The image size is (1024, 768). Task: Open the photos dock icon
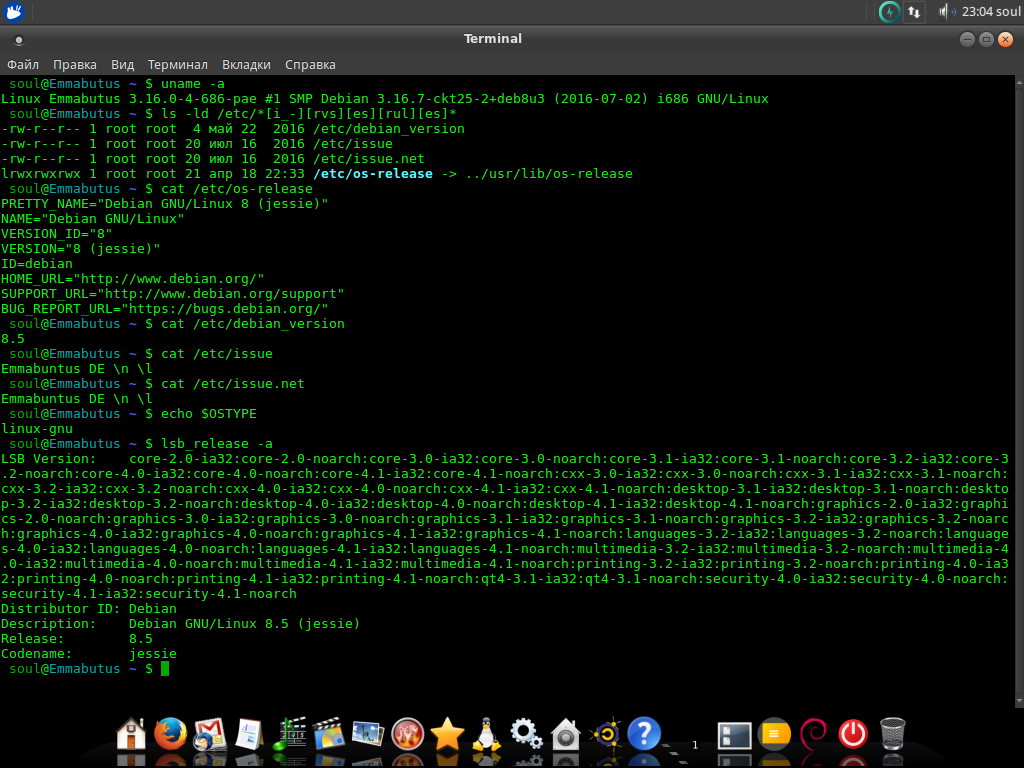[x=368, y=734]
